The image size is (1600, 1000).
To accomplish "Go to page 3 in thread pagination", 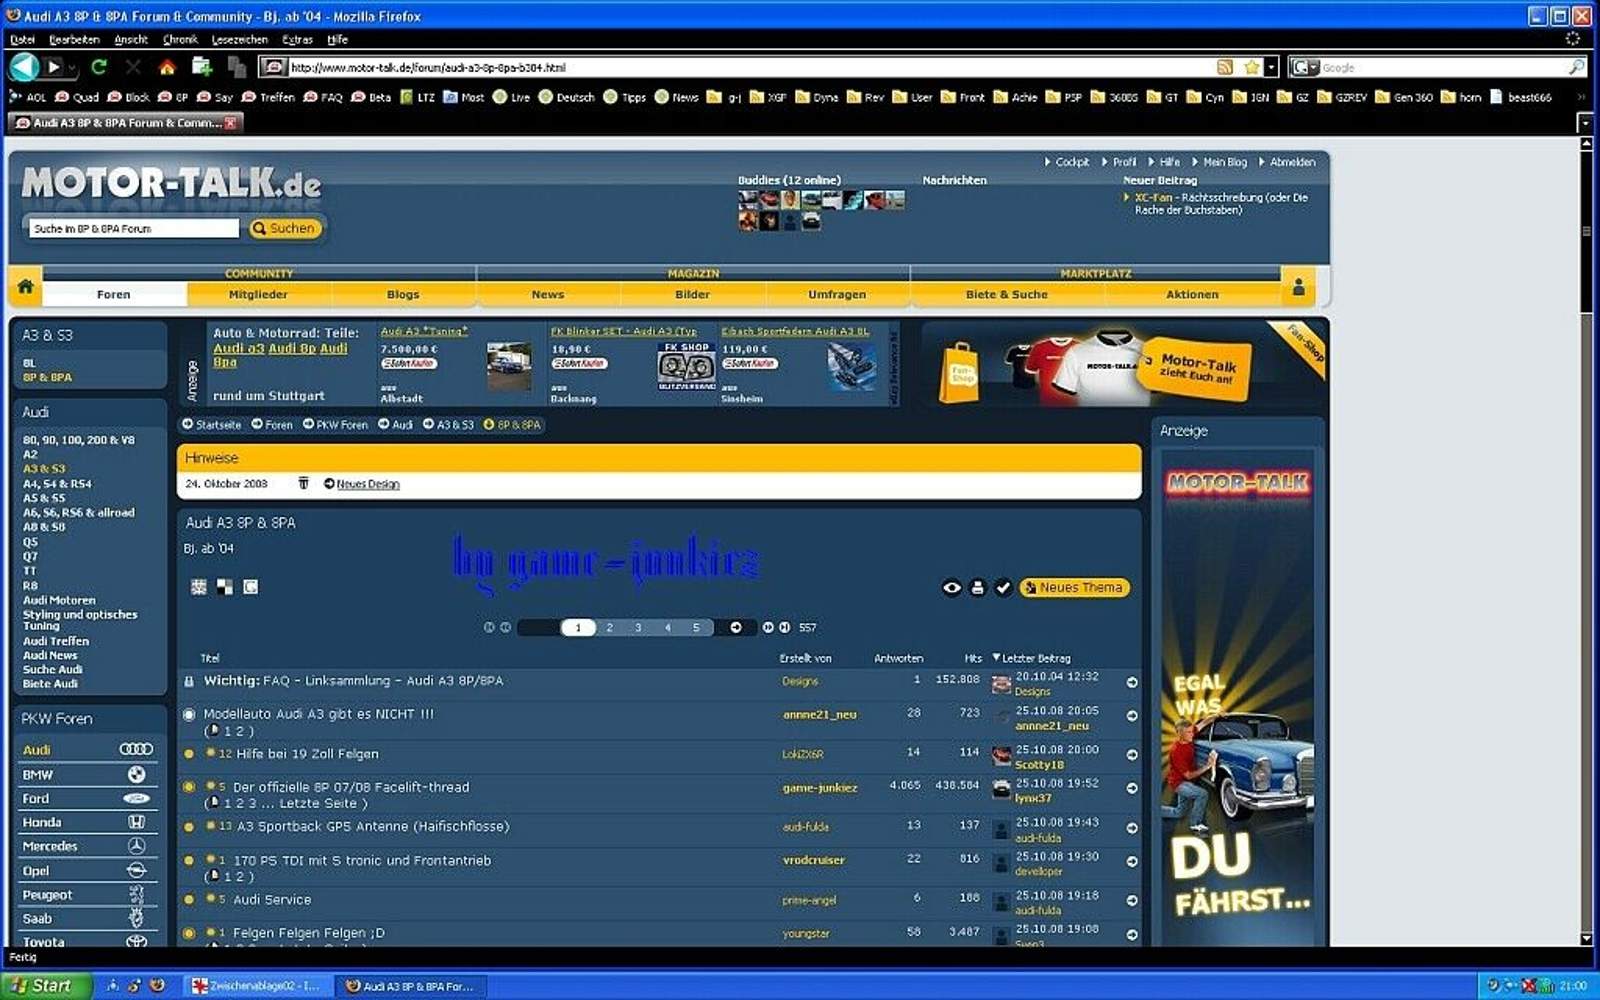I will [638, 628].
